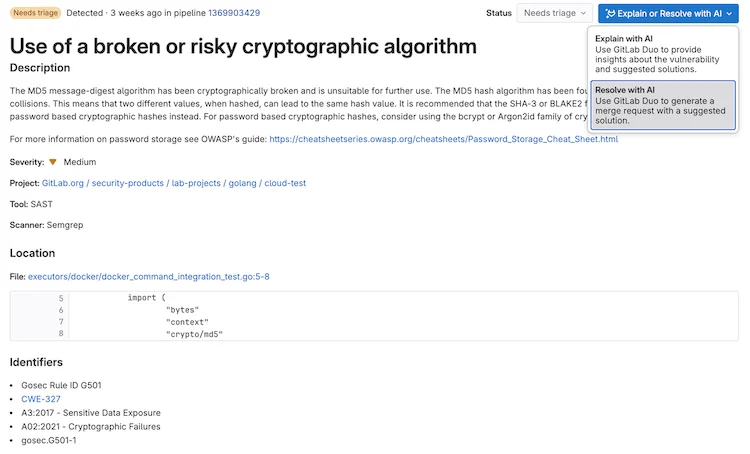Open the CWE-327 identifier link

[41, 399]
